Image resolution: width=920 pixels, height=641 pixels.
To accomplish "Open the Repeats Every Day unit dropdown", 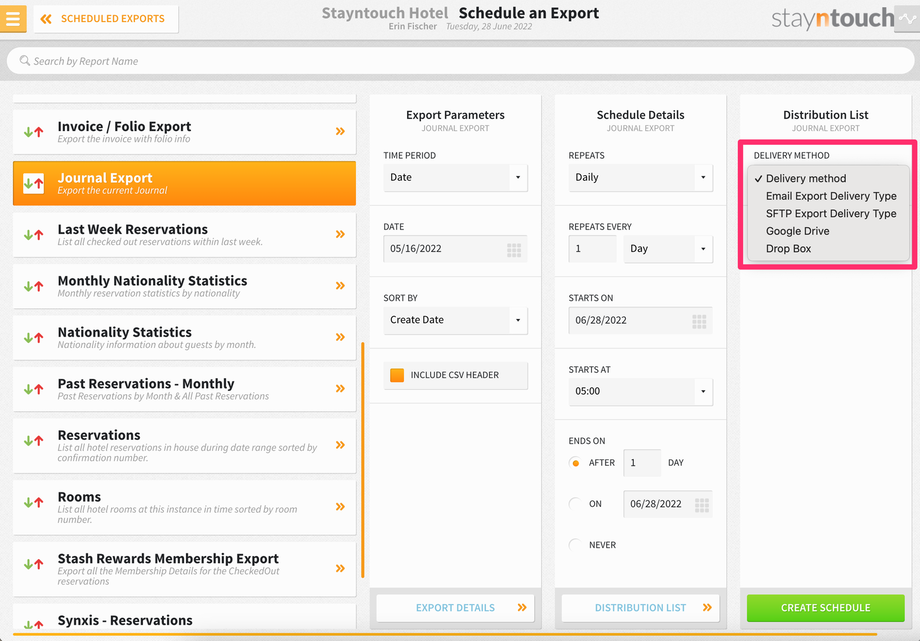I will tap(668, 249).
